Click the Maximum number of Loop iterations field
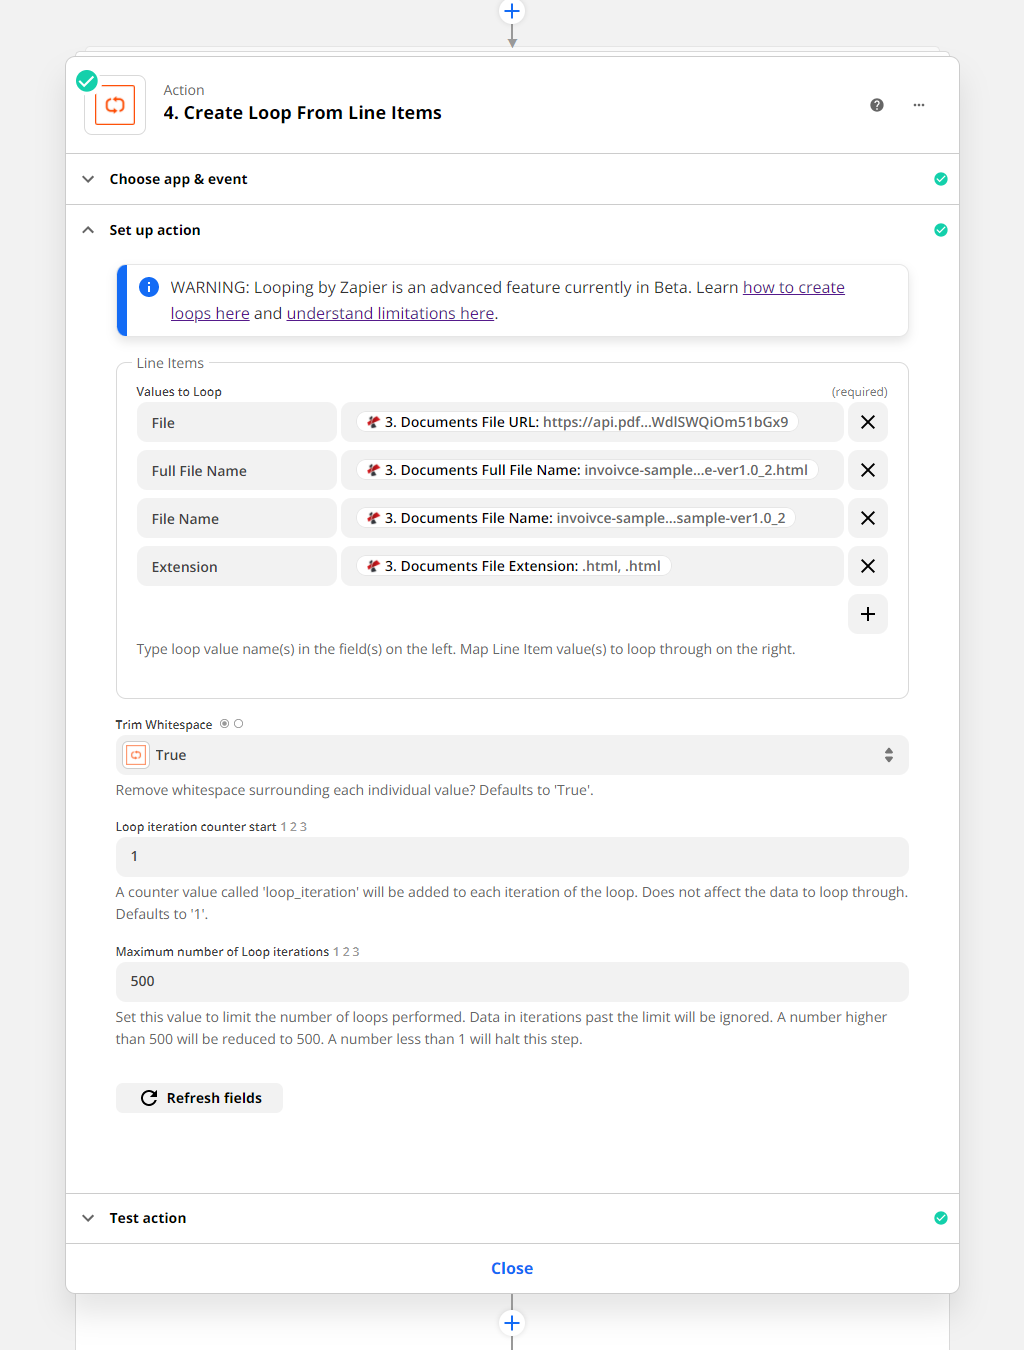 [512, 982]
